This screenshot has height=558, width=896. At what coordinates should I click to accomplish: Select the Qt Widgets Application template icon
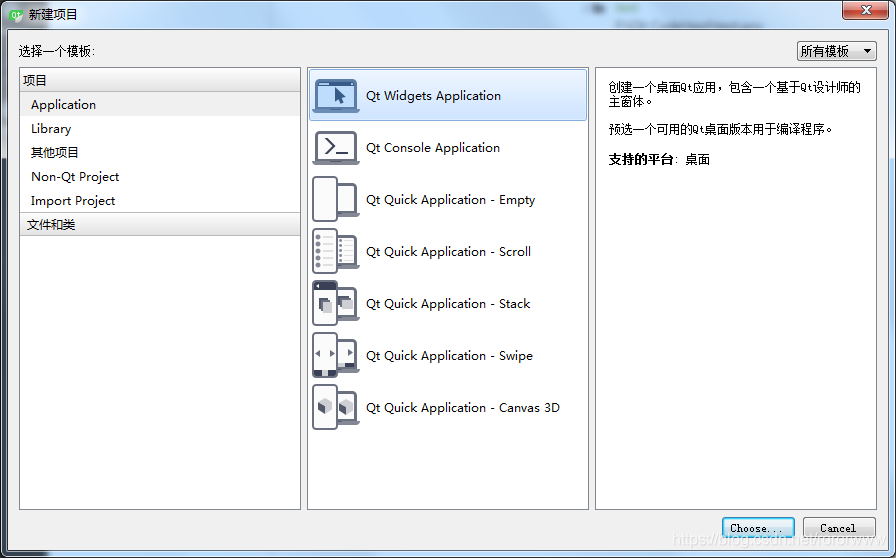tap(336, 95)
